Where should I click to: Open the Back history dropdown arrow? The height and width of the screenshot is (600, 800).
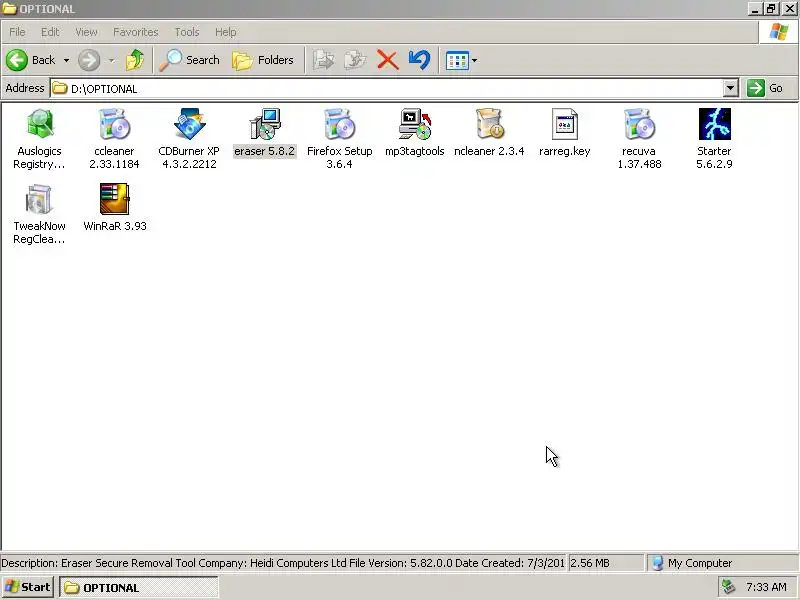(66, 60)
